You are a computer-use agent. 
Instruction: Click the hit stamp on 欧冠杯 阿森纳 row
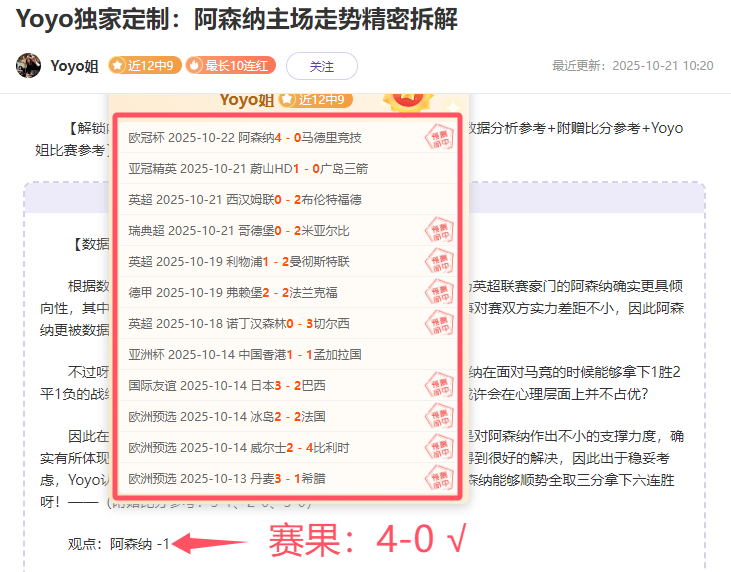(x=438, y=137)
